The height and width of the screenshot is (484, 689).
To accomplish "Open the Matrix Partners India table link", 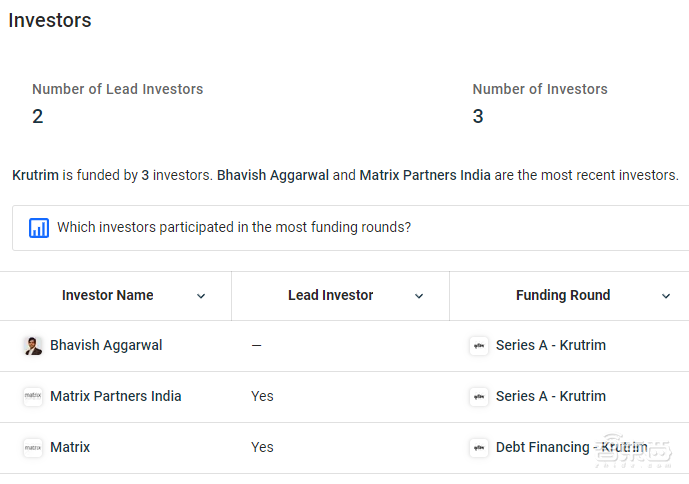I will 116,397.
